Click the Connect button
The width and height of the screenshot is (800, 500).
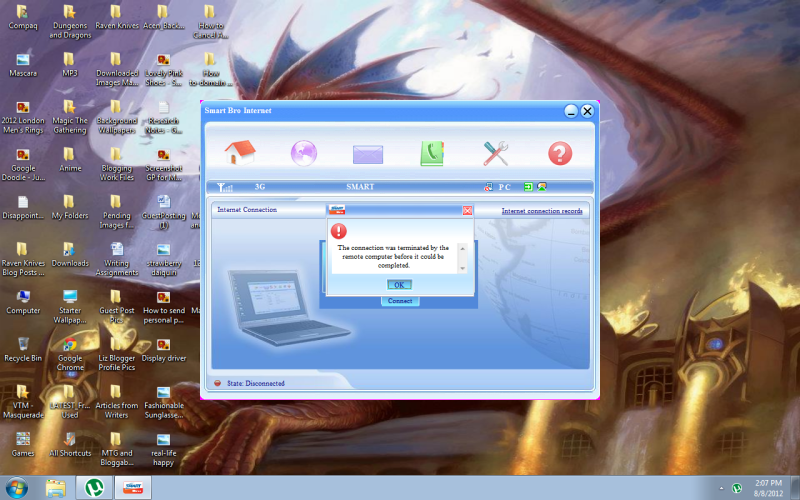[x=400, y=301]
